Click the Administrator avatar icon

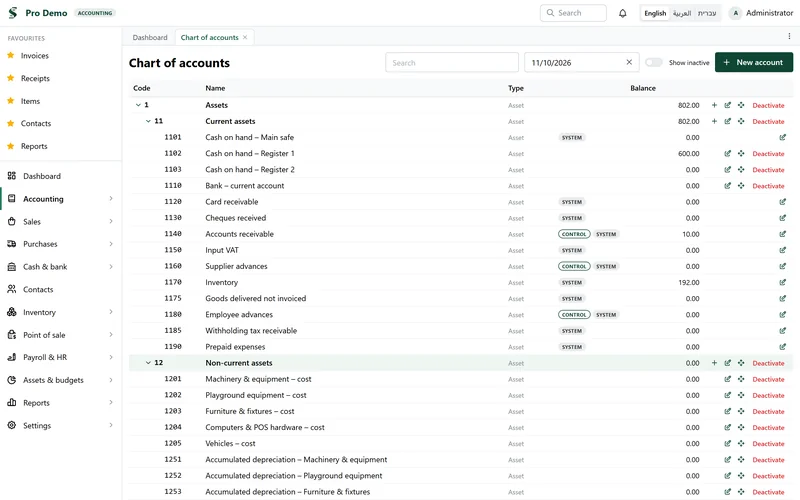(x=735, y=13)
